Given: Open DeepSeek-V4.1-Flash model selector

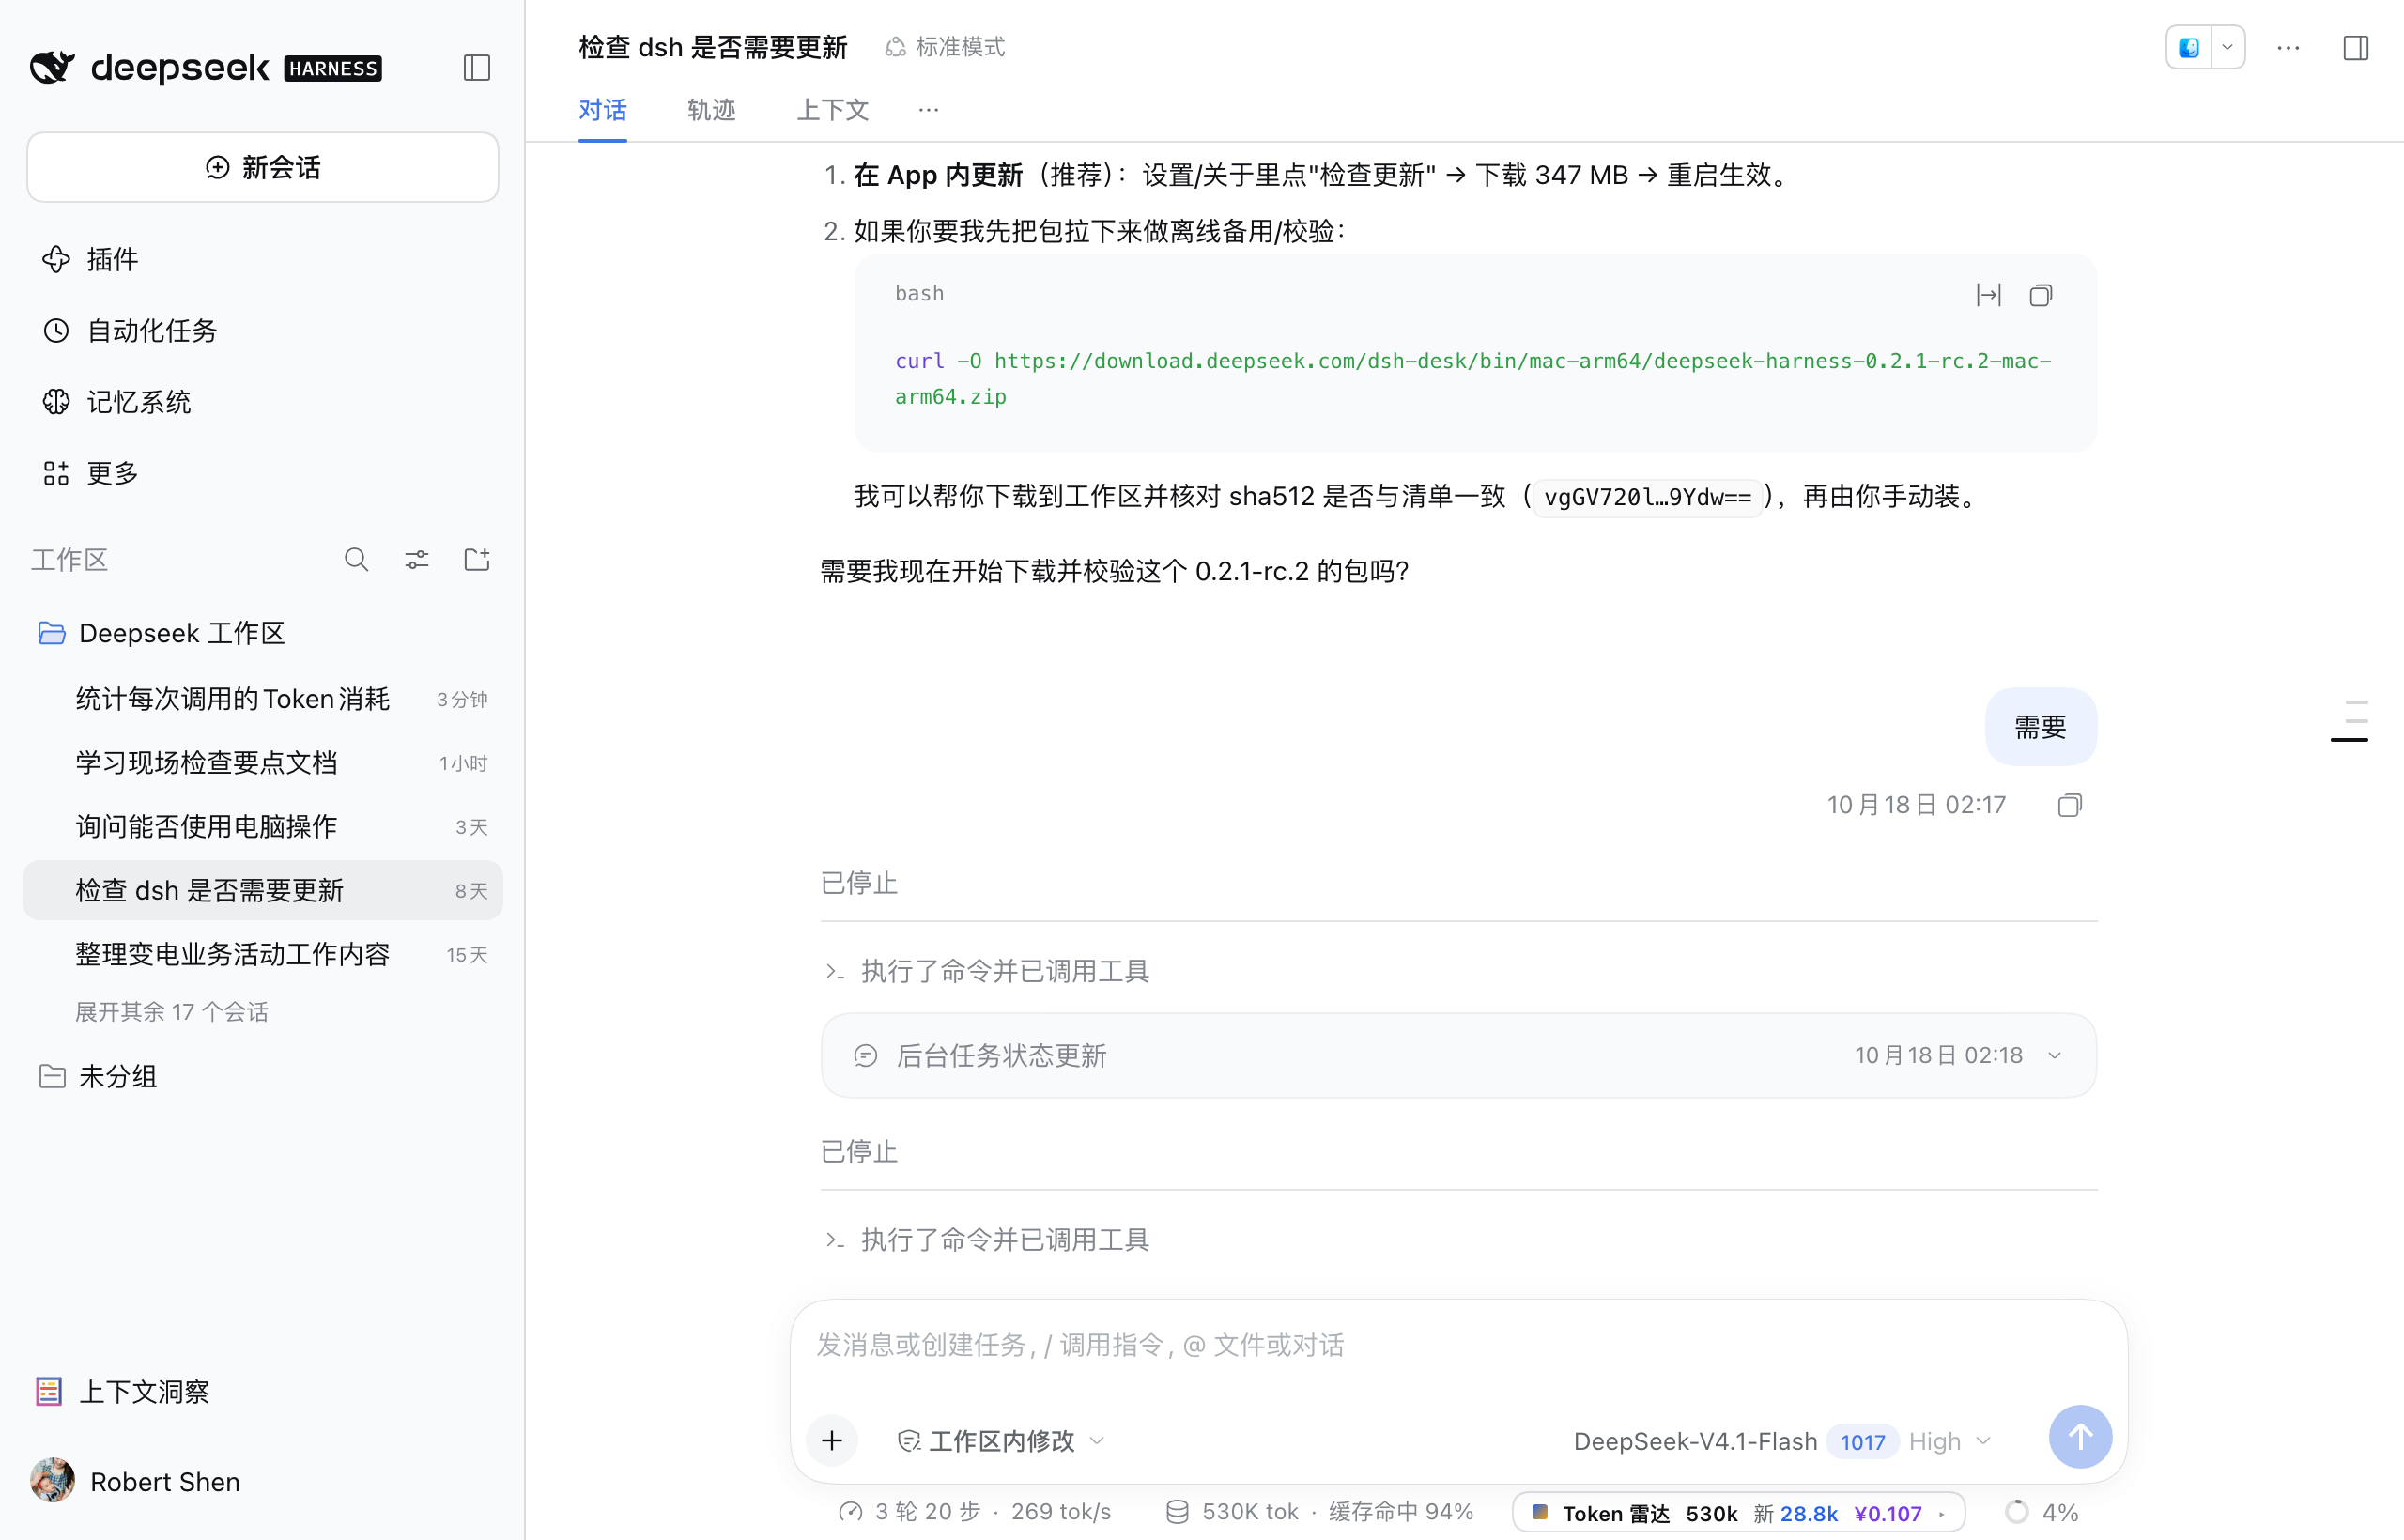Looking at the screenshot, I should pyautogui.click(x=1782, y=1441).
